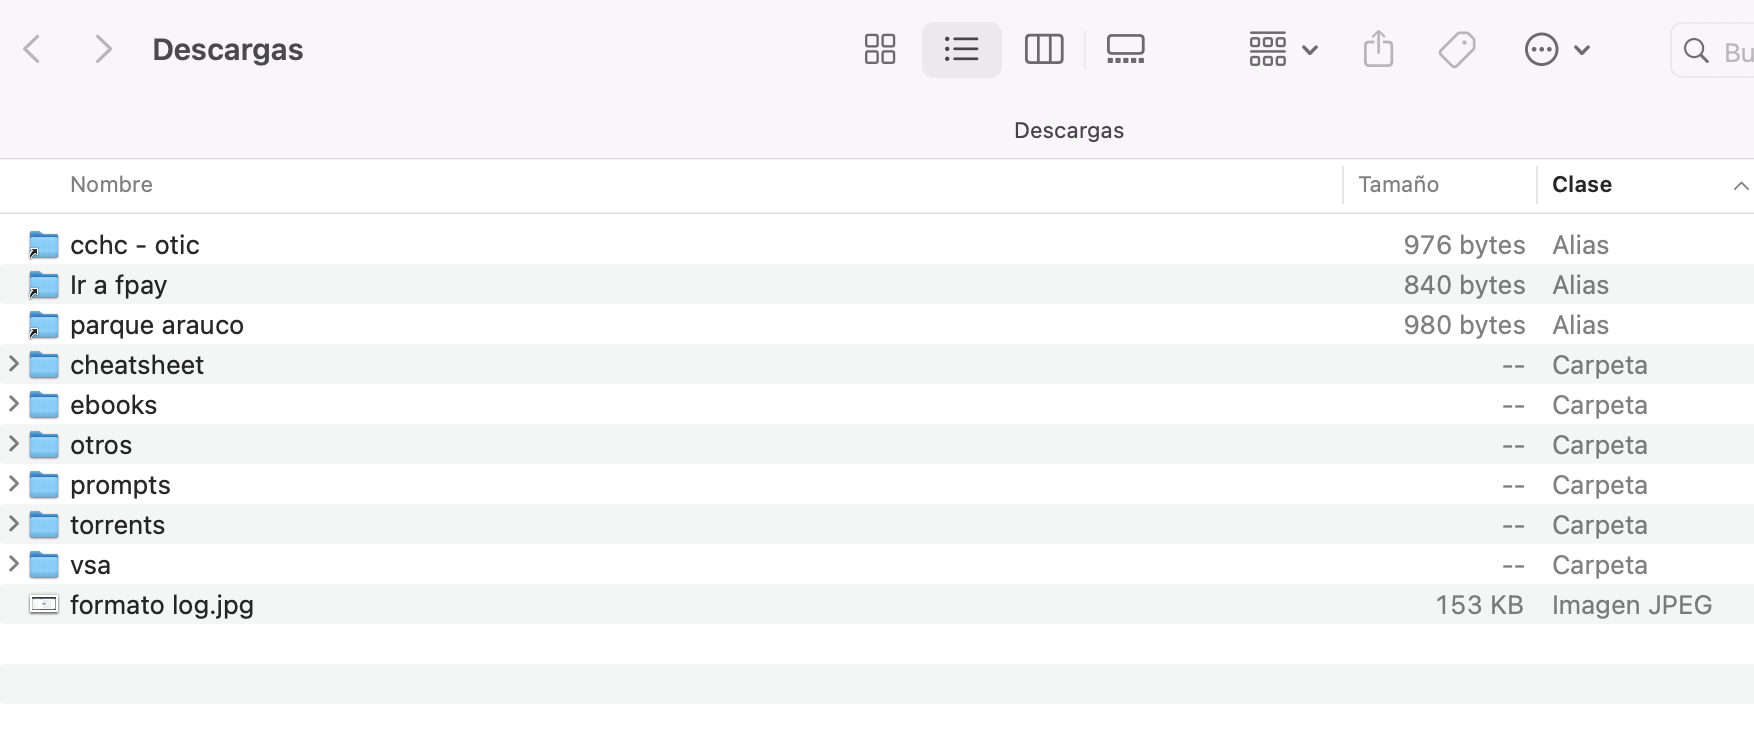Open the group-by options dropdown

point(1283,49)
